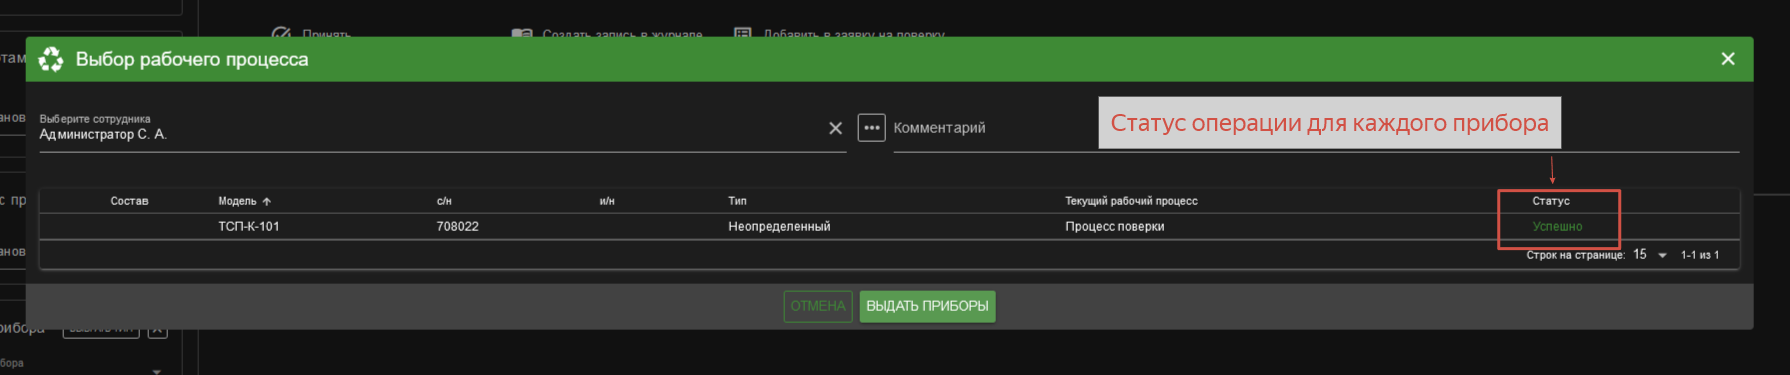Viewport: 1790px width, 375px height.
Task: Click the Успешно status value
Action: (1557, 227)
